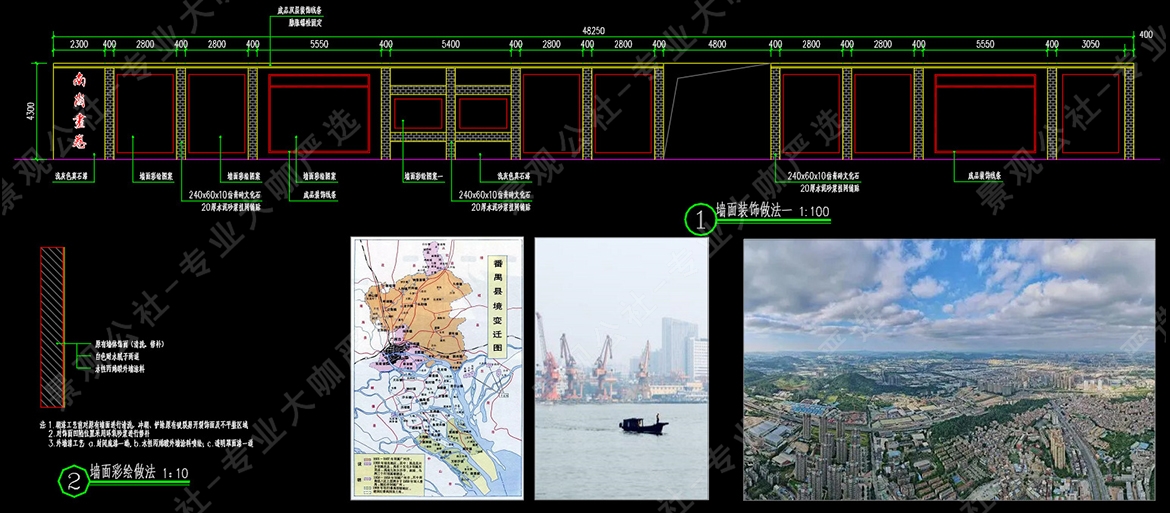Select the 48250 overall dimension text
Viewport: 1170px width, 513px height.
click(x=593, y=31)
